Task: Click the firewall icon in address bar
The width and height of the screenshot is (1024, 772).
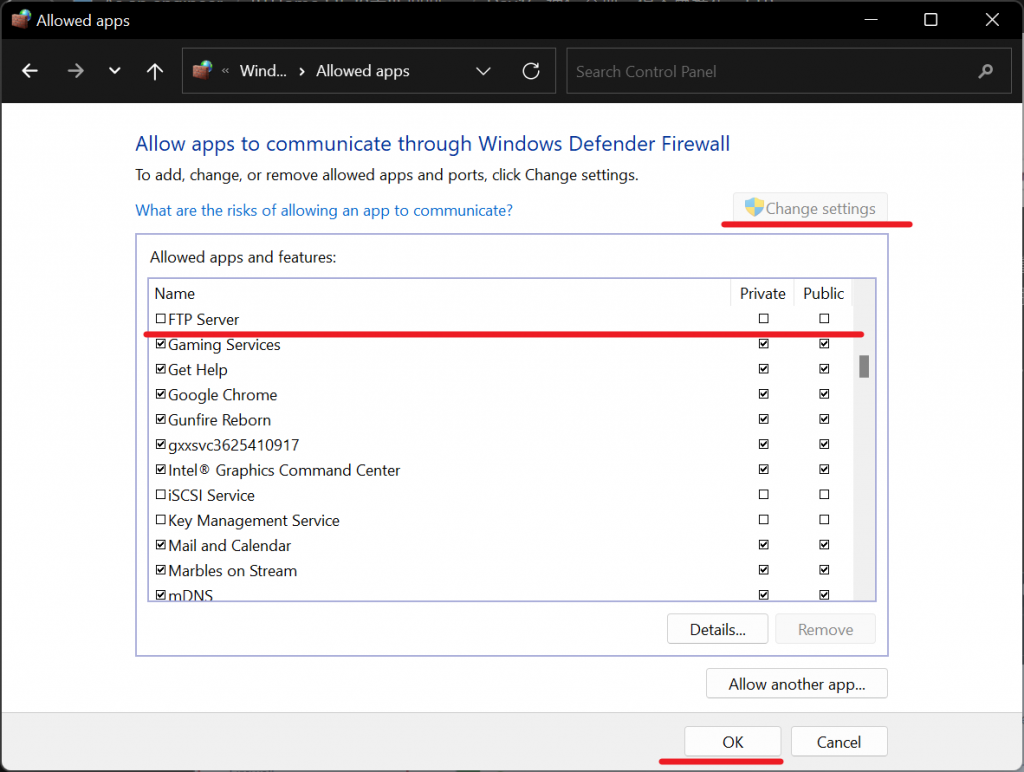Action: coord(202,70)
